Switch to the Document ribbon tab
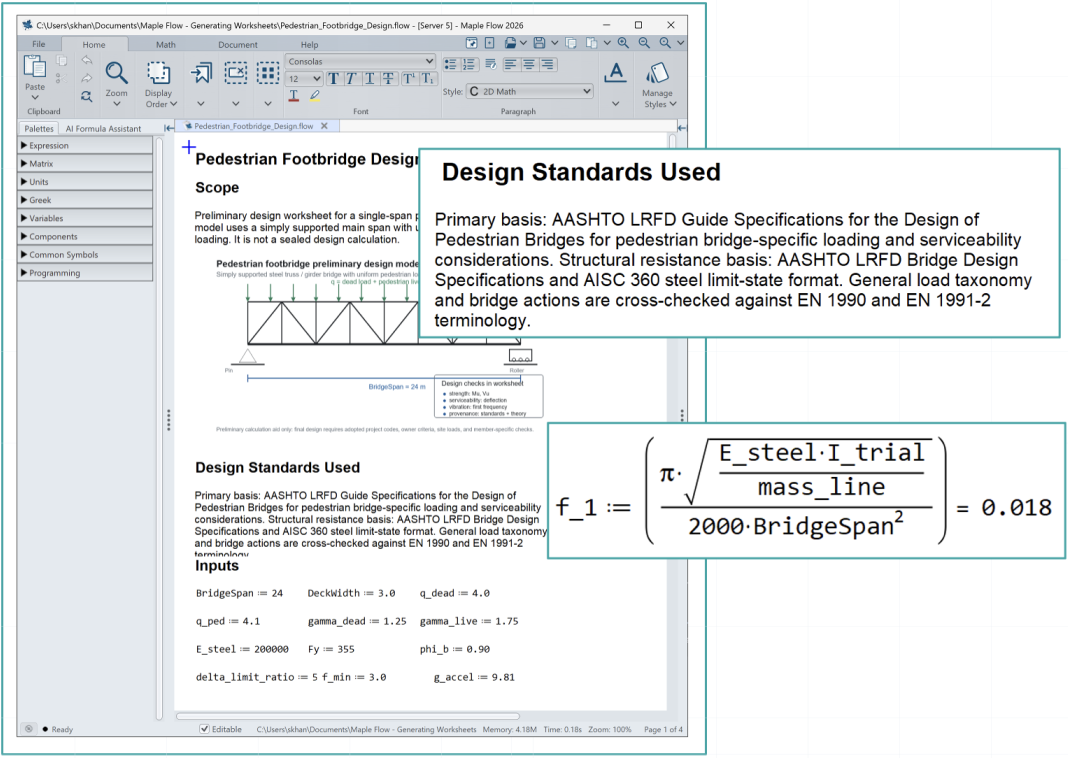1068x758 pixels. [238, 45]
